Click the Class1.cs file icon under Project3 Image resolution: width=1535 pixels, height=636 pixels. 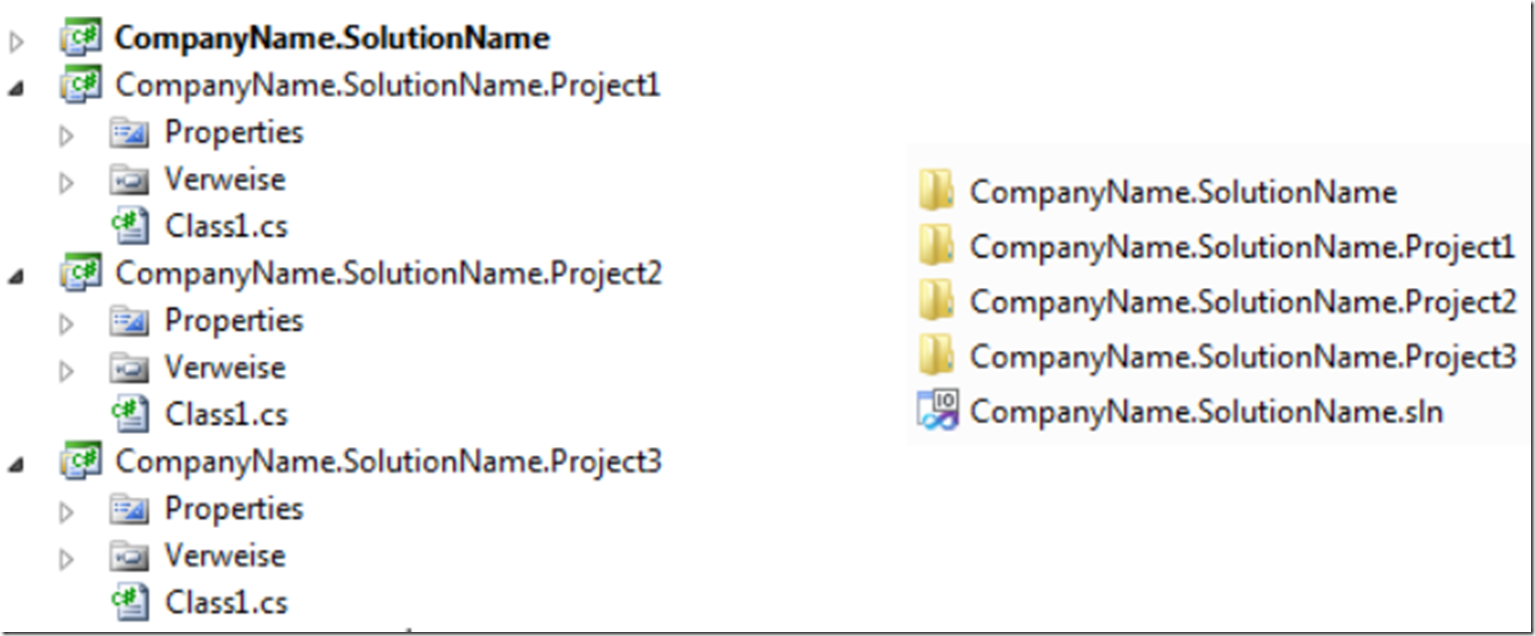130,602
